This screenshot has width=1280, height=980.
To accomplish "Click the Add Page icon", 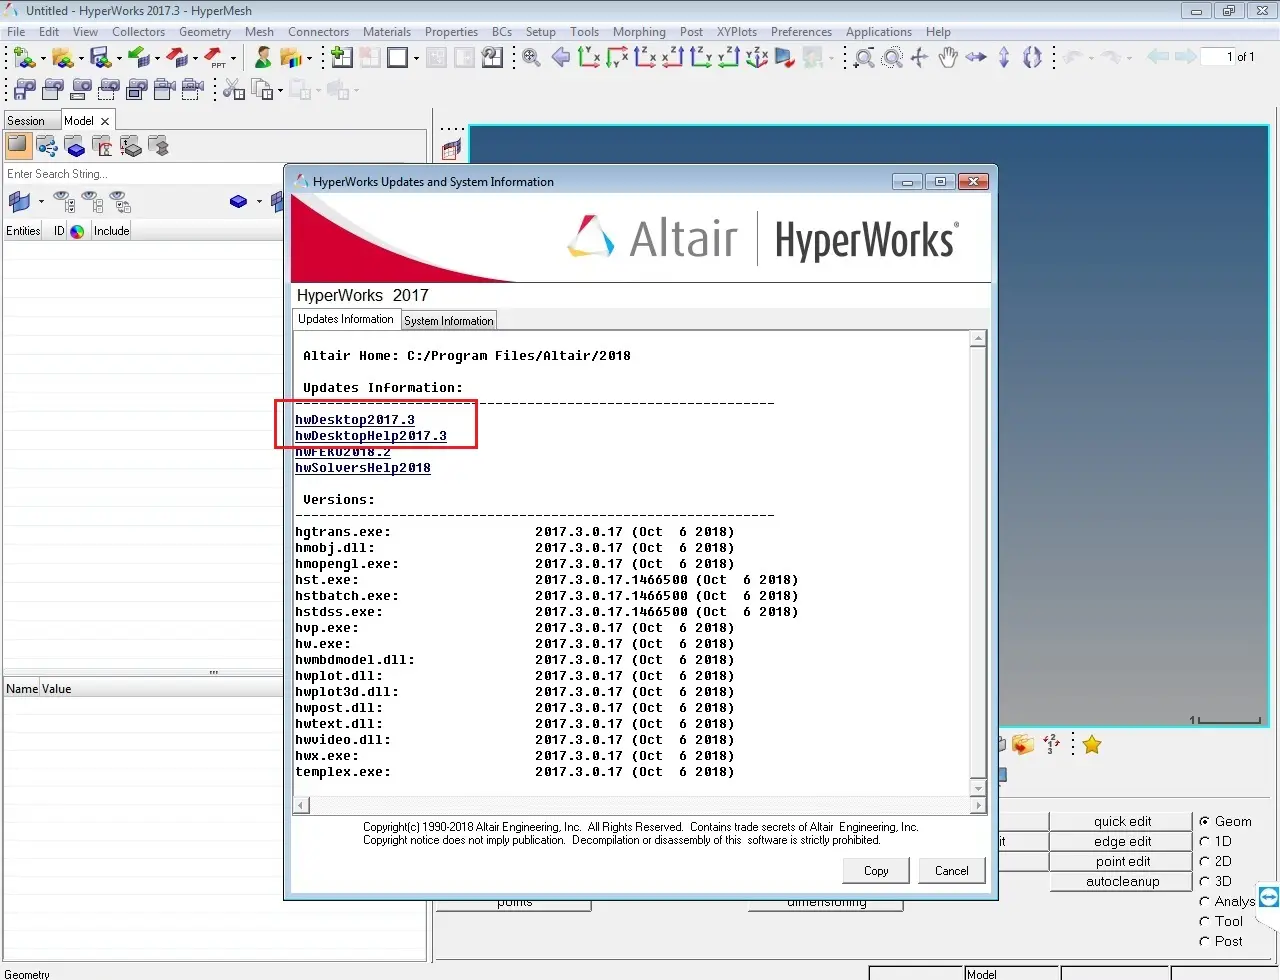I will (x=341, y=57).
